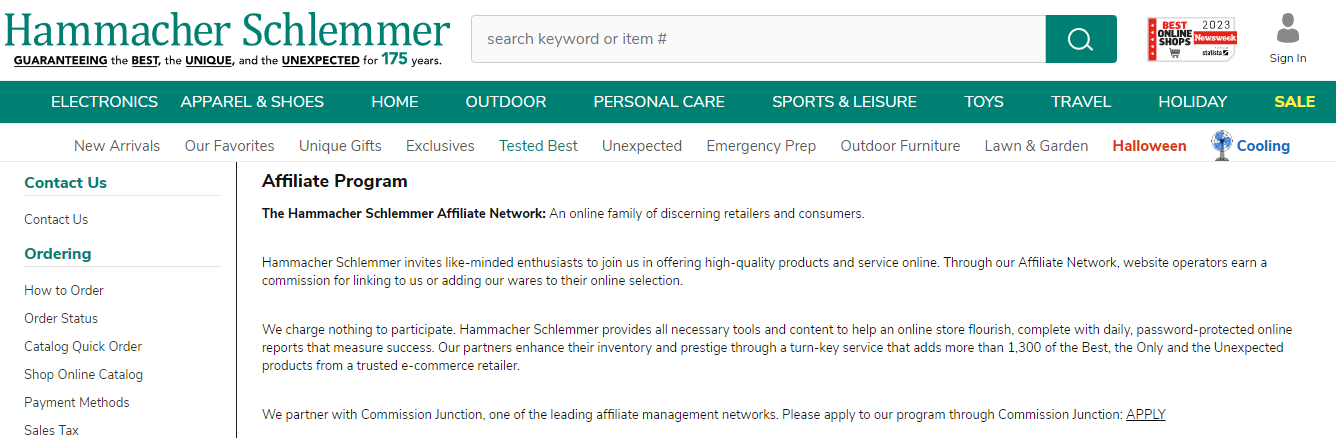Browse the Tested Best collection
The width and height of the screenshot is (1336, 438).
(538, 146)
